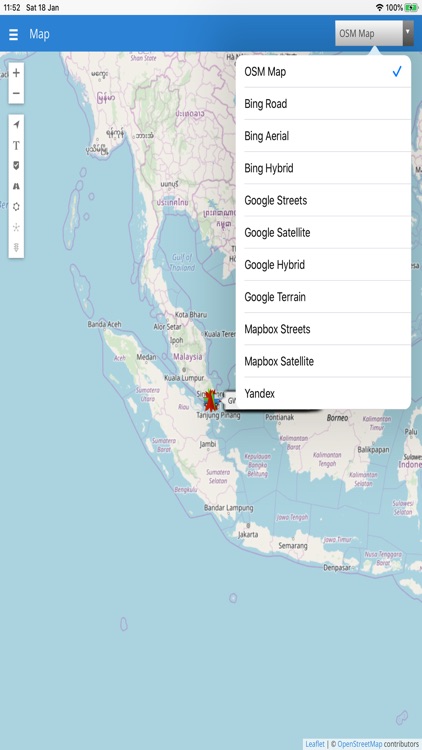The height and width of the screenshot is (750, 422).
Task: Zoom in on the map
Action: click(16, 73)
